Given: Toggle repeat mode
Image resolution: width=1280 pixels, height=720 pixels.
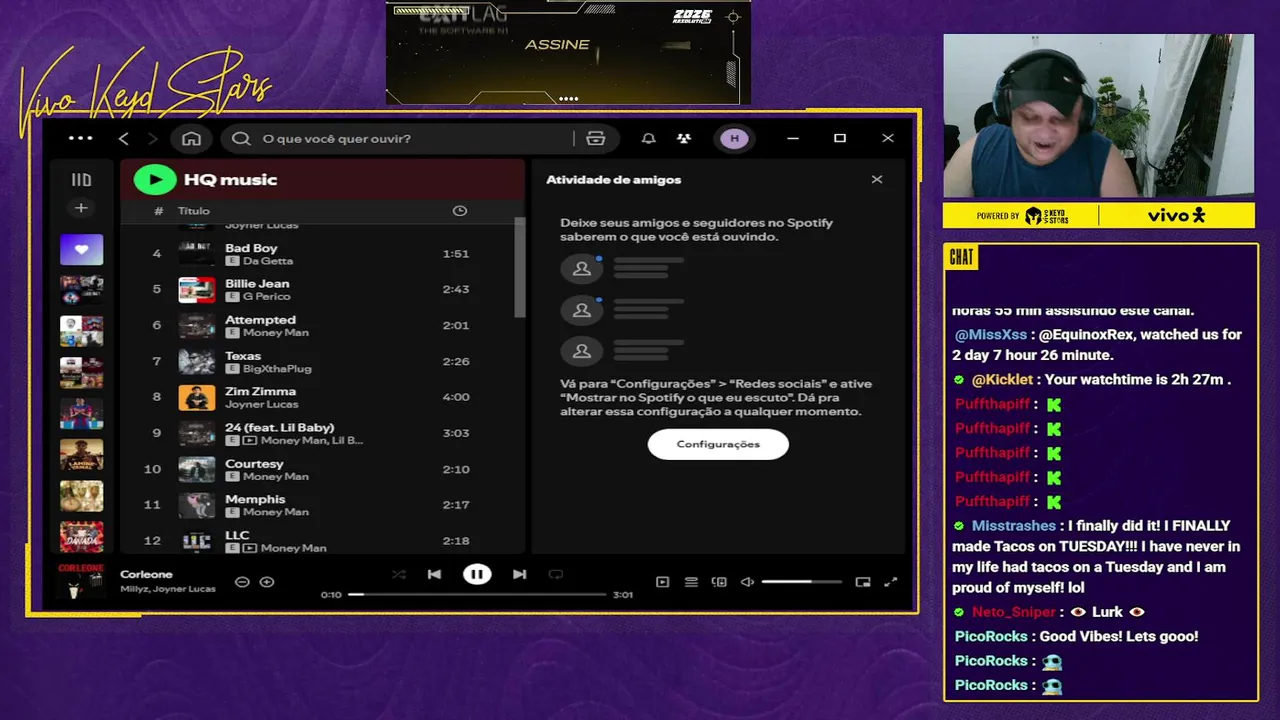Looking at the screenshot, I should pyautogui.click(x=556, y=574).
